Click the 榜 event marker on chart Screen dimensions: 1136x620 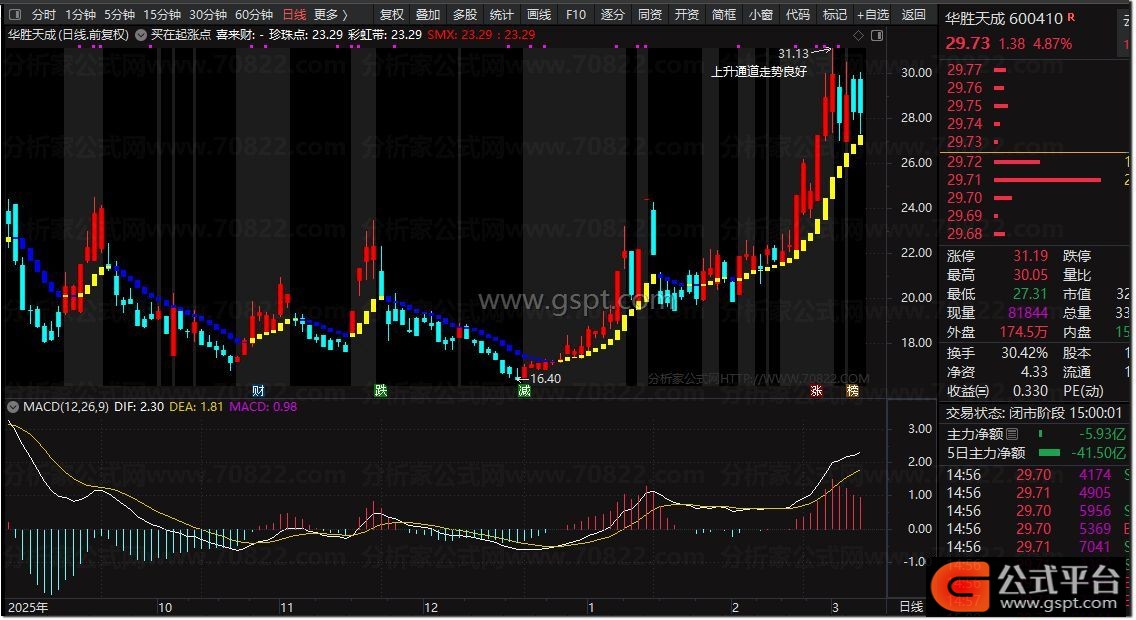tap(852, 390)
